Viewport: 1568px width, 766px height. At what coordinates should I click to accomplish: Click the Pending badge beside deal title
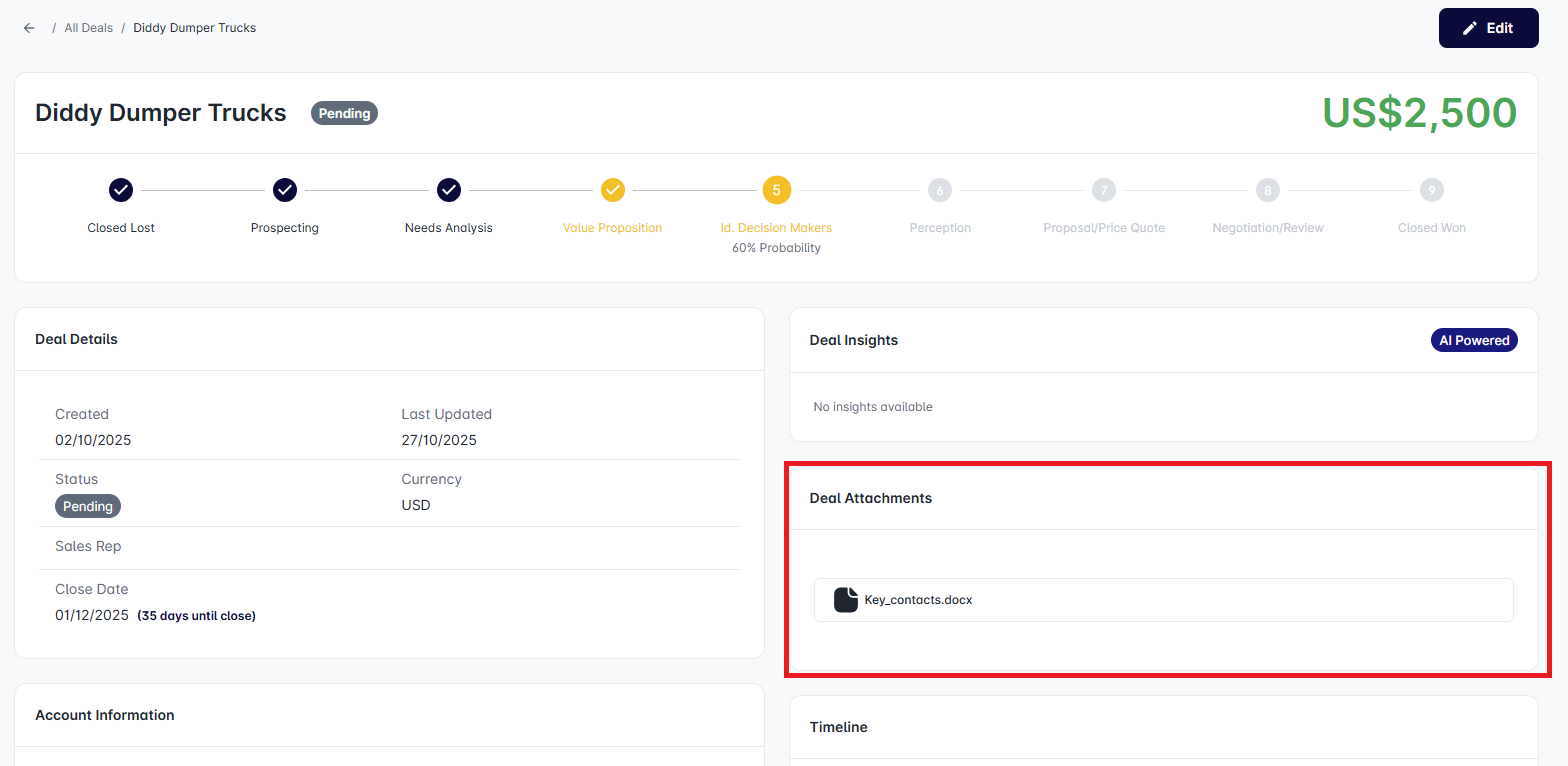[x=344, y=113]
